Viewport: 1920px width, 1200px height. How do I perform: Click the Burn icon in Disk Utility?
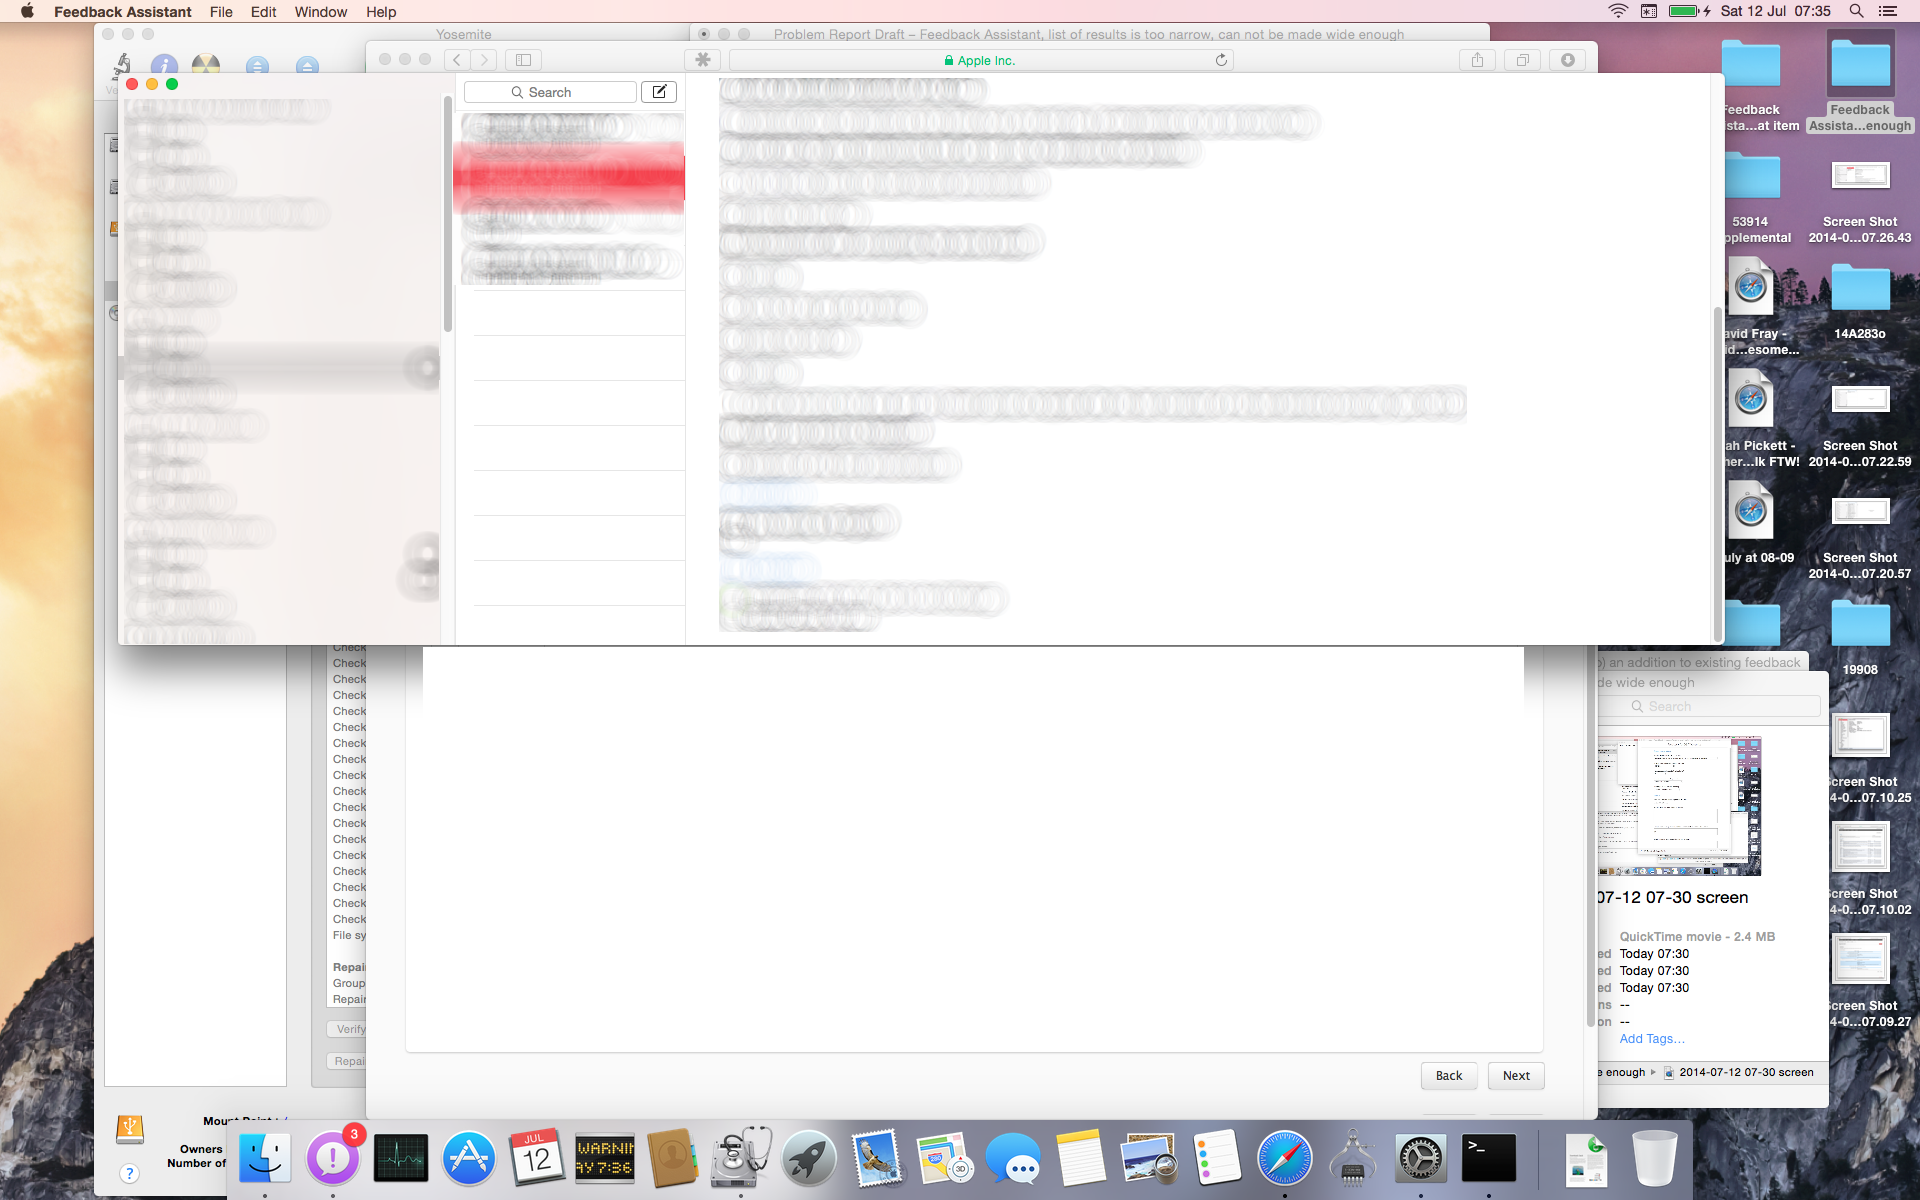tap(206, 66)
